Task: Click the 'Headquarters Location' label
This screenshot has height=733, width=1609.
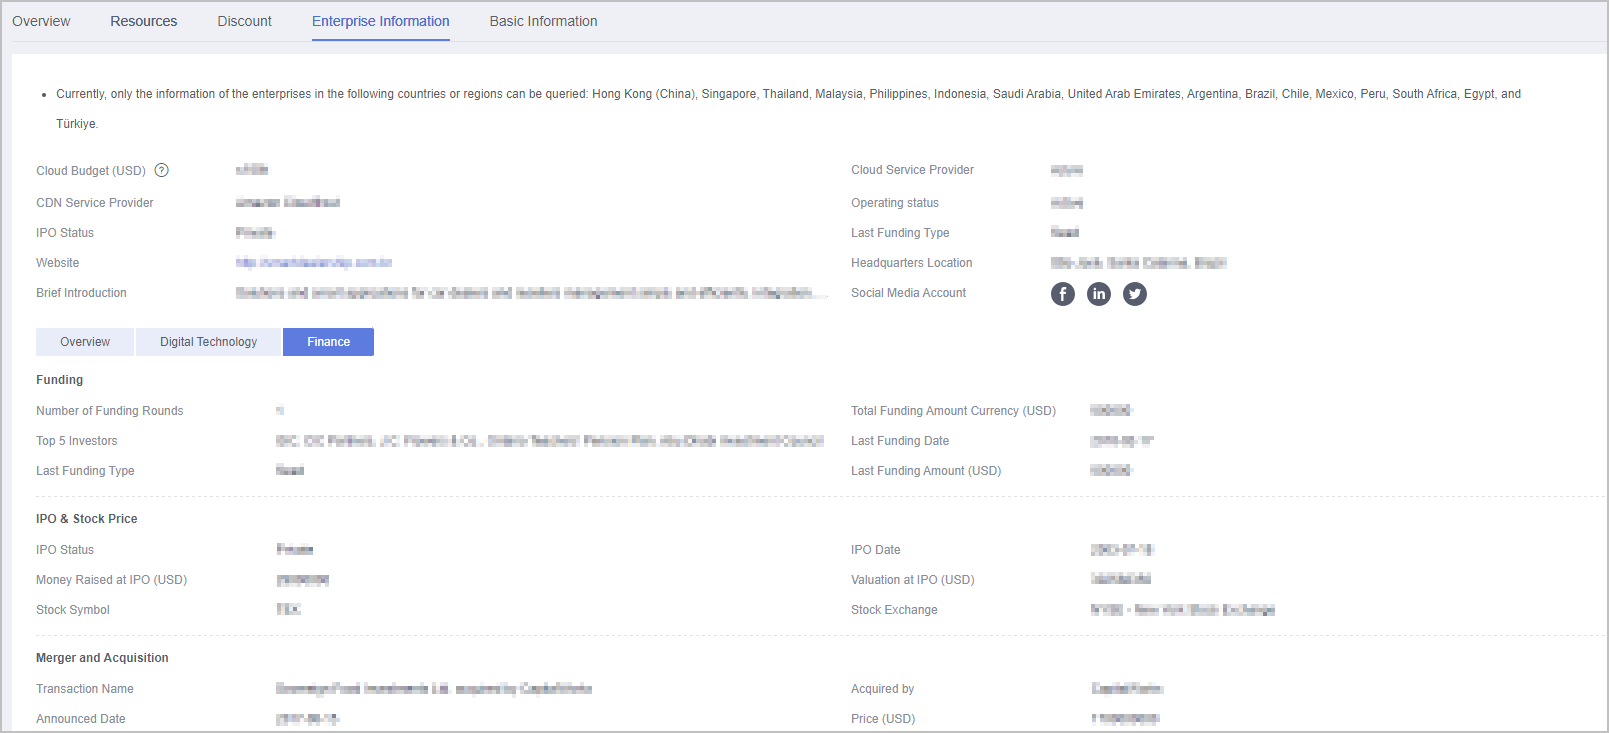Action: 912,263
